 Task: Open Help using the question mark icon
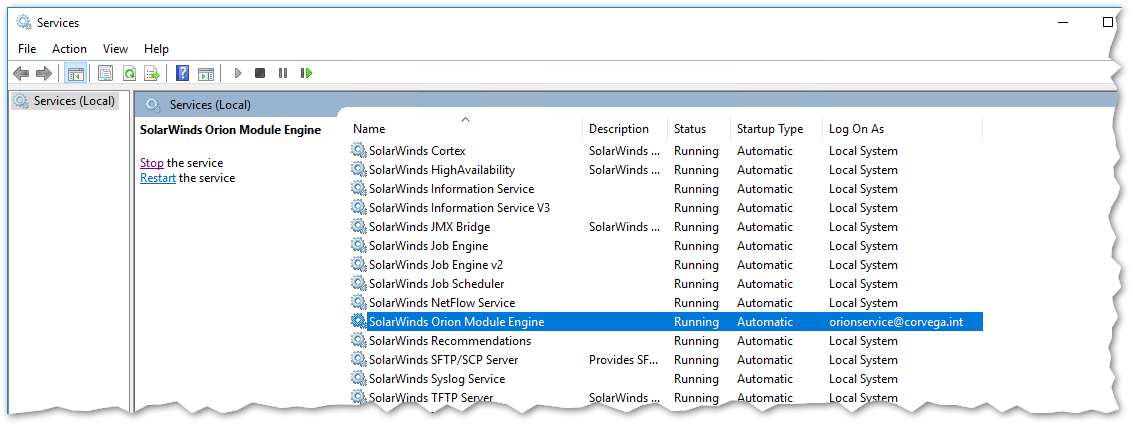click(183, 73)
